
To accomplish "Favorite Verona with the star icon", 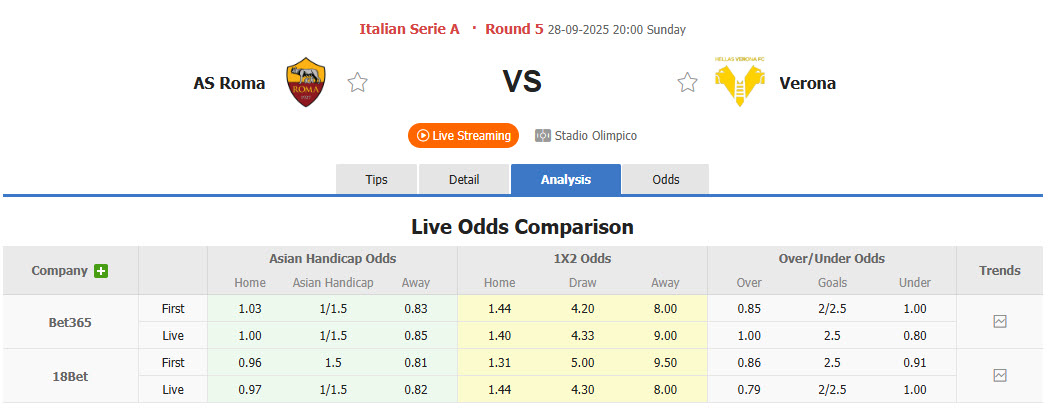I will point(687,83).
